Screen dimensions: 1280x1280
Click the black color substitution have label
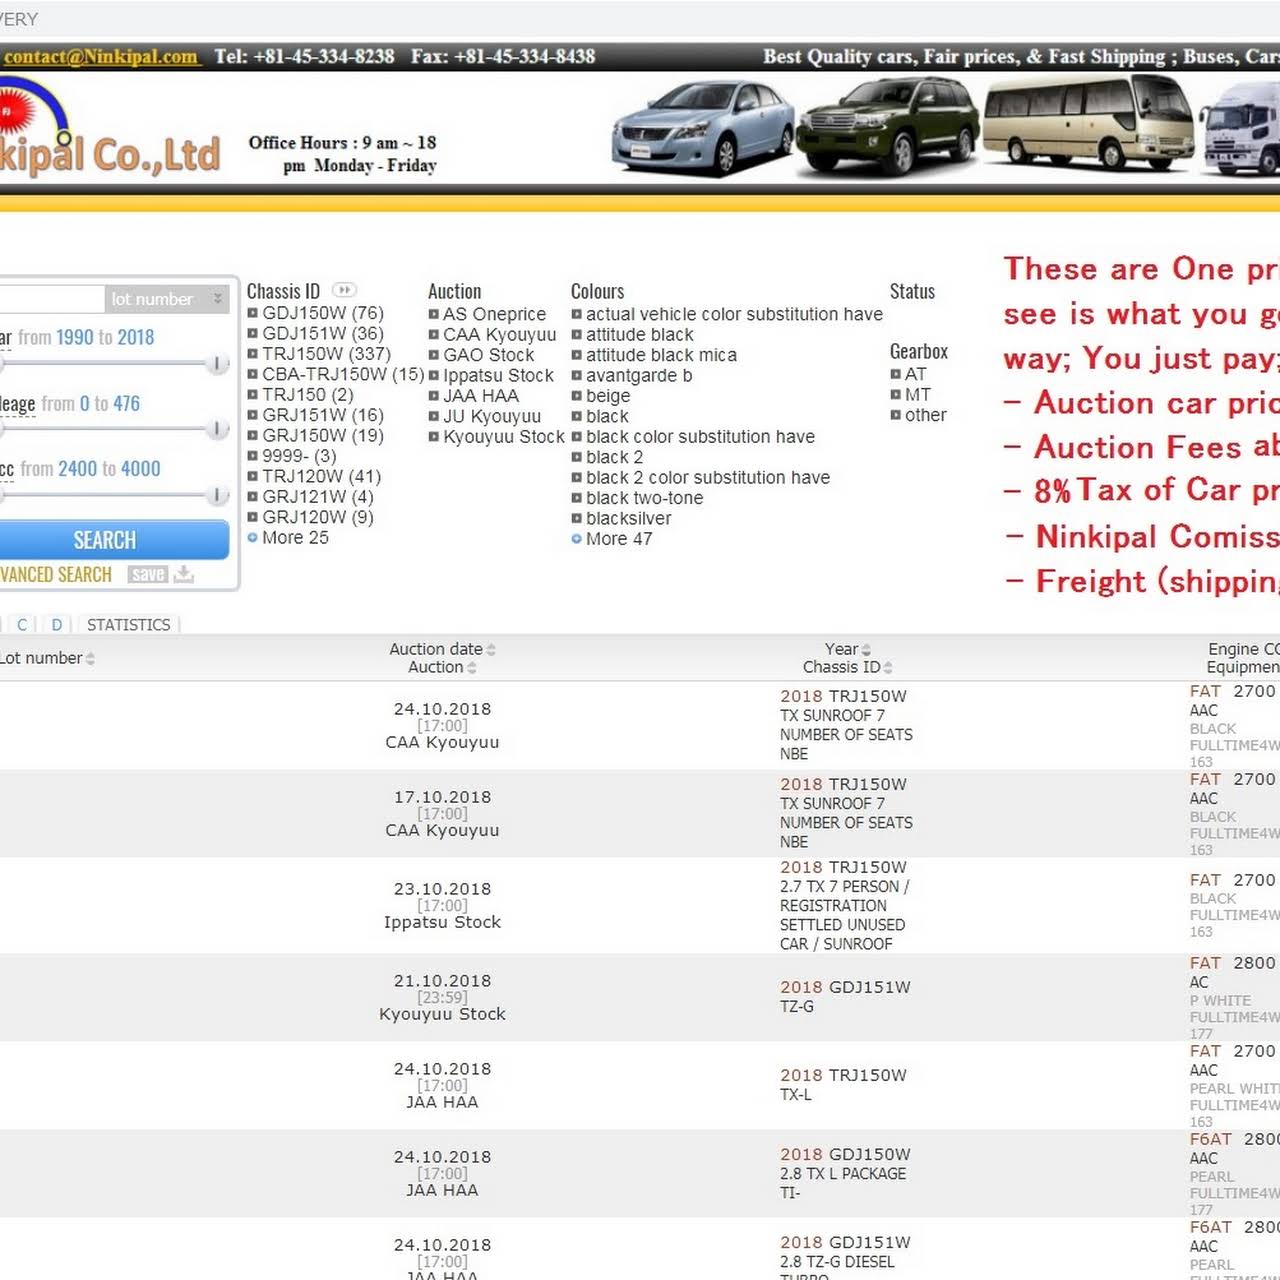[700, 437]
